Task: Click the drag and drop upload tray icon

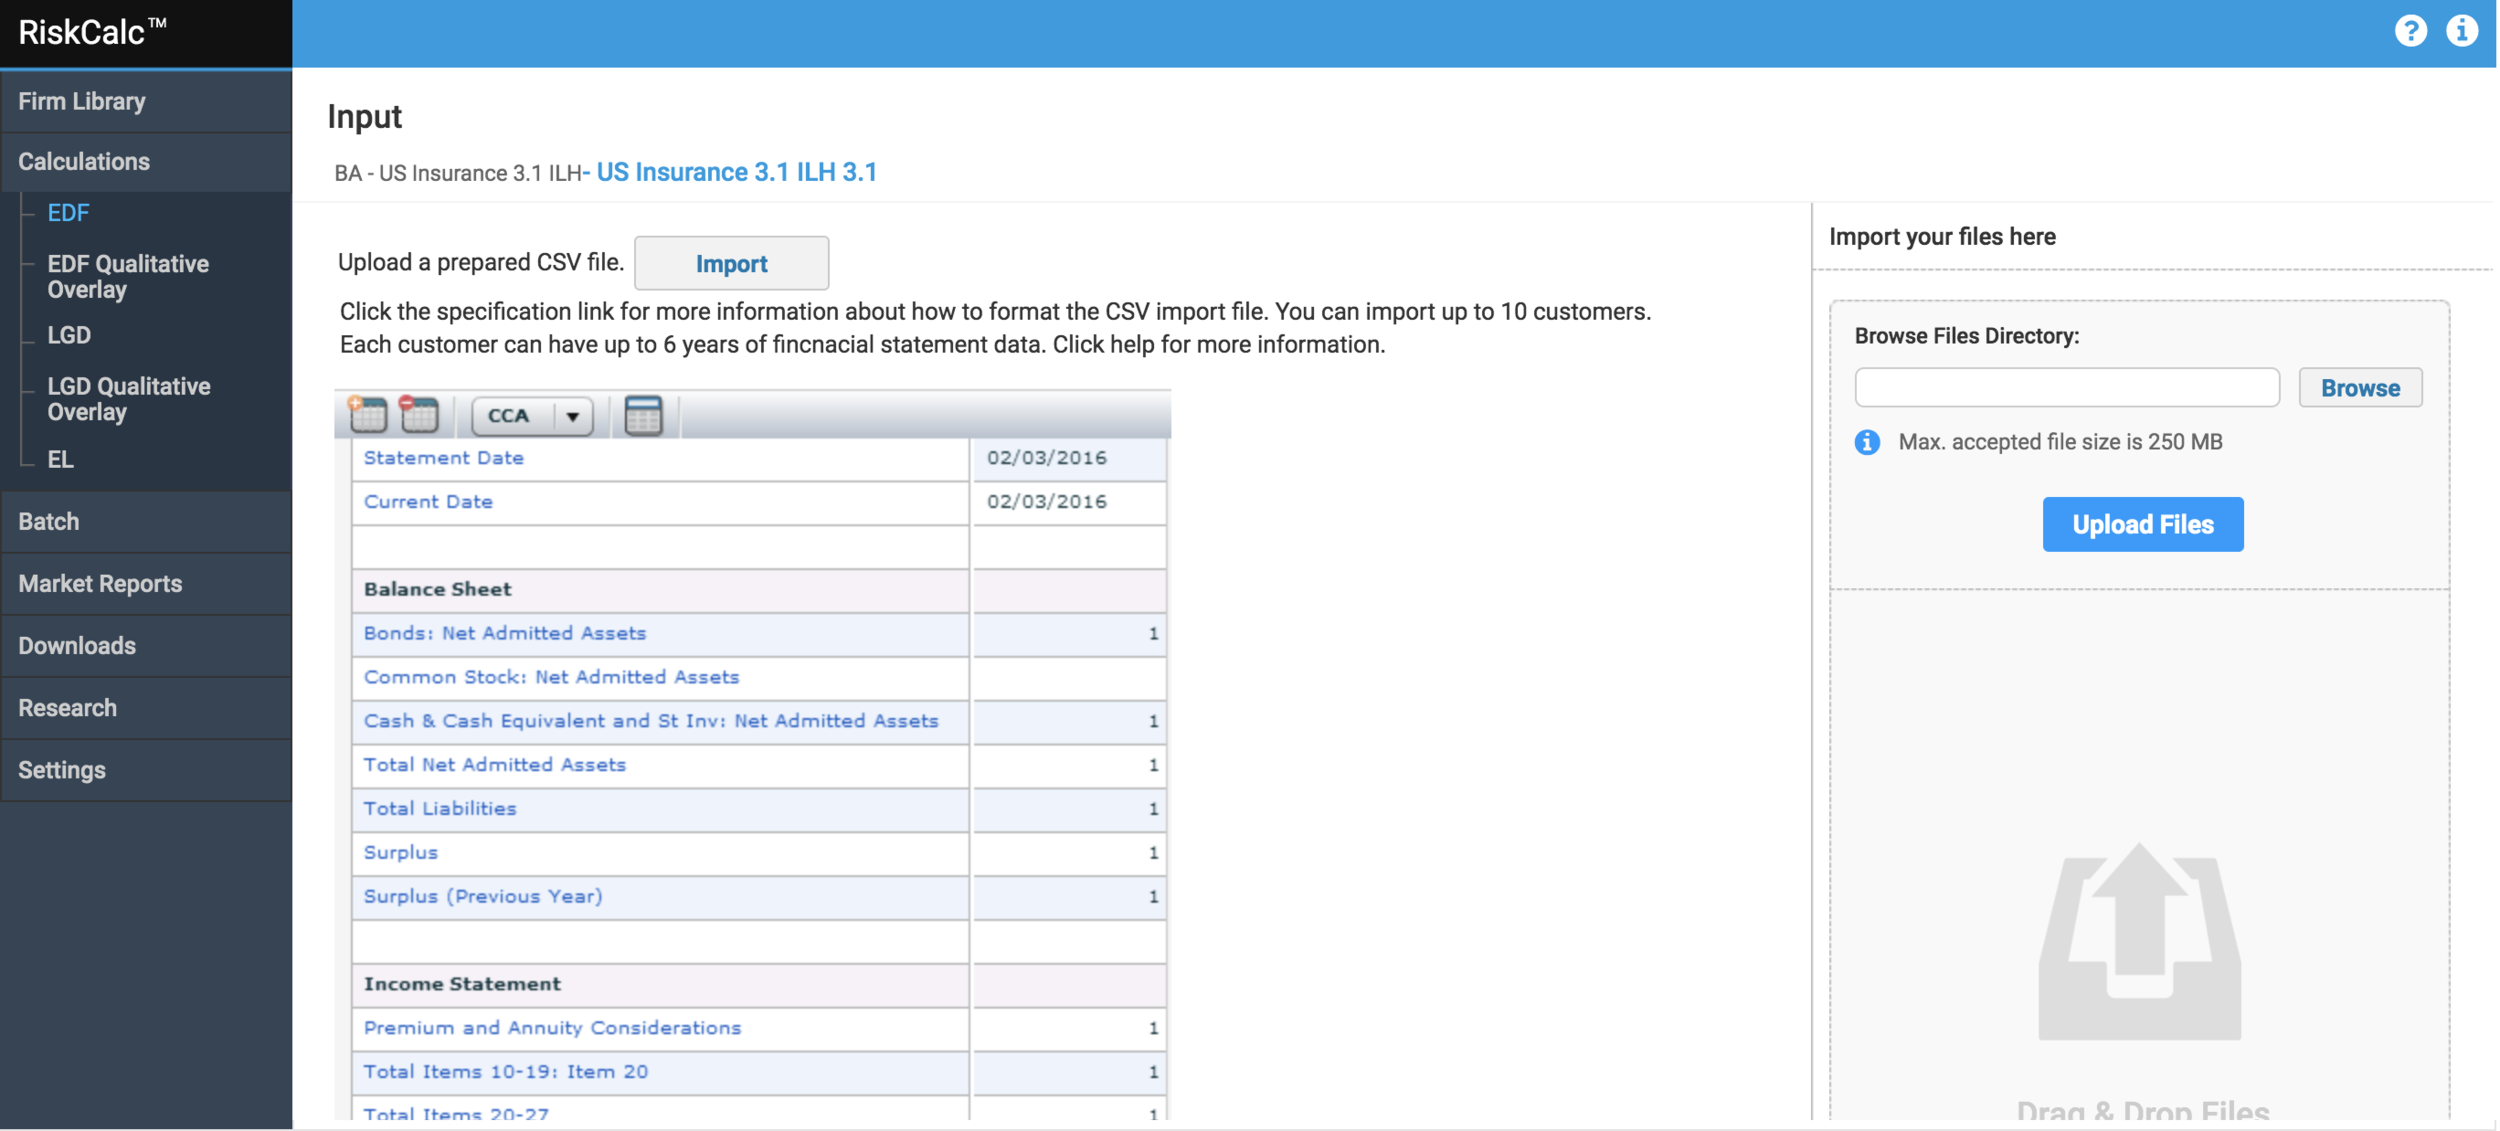Action: [x=2140, y=942]
